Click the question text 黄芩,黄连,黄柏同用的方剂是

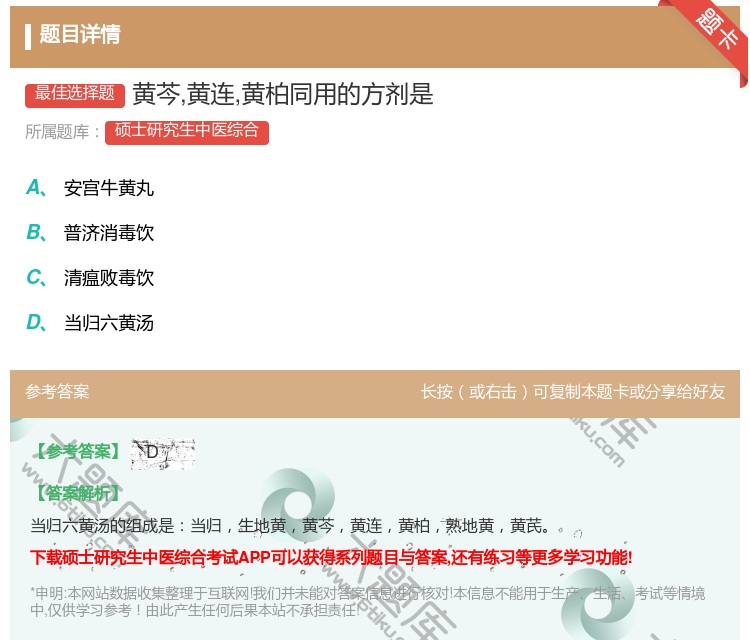[283, 94]
